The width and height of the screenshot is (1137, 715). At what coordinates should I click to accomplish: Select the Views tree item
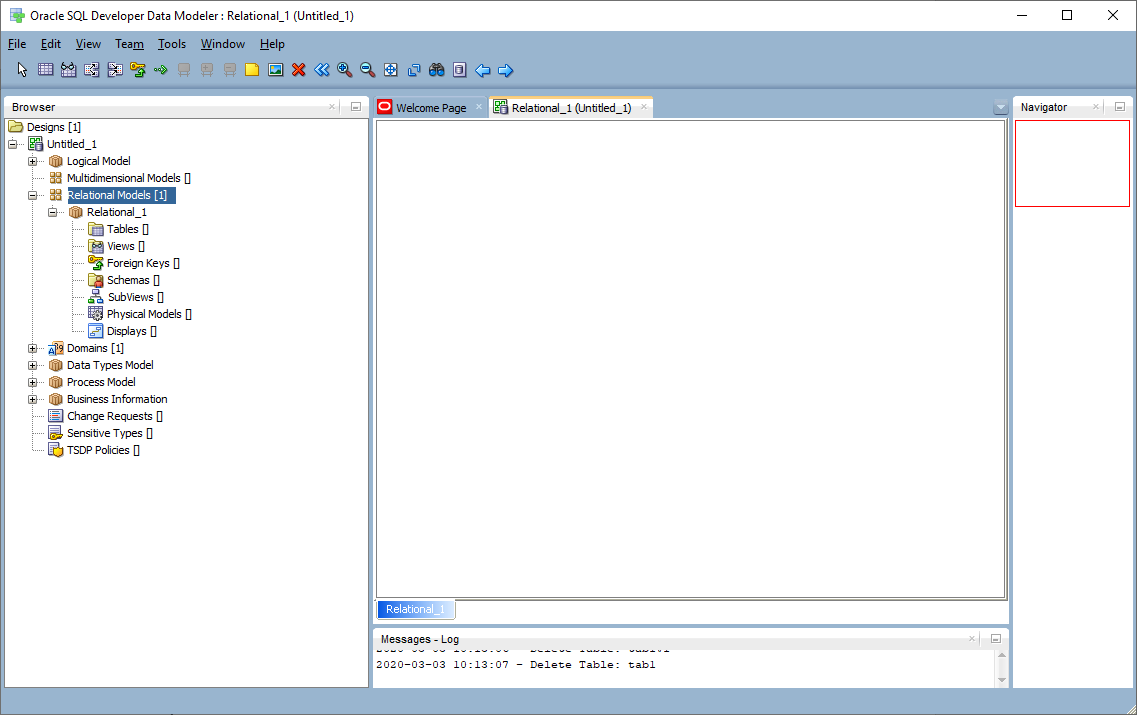(125, 247)
